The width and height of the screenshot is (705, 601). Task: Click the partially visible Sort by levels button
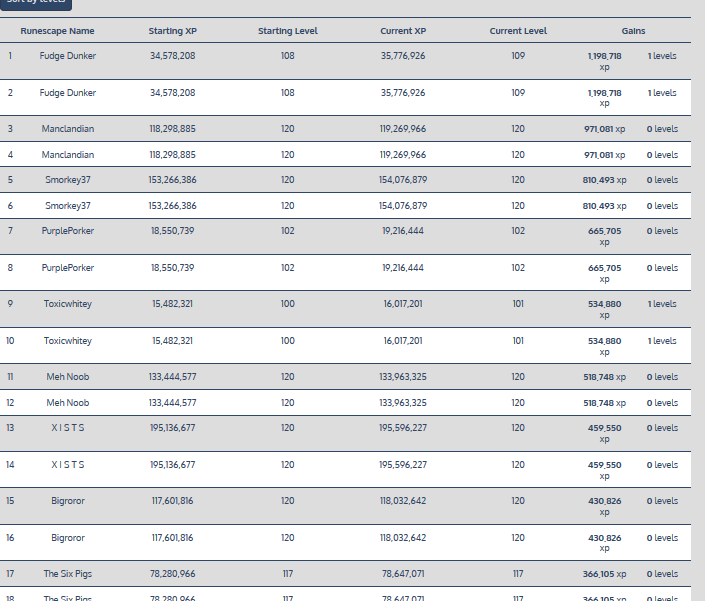(x=36, y=3)
